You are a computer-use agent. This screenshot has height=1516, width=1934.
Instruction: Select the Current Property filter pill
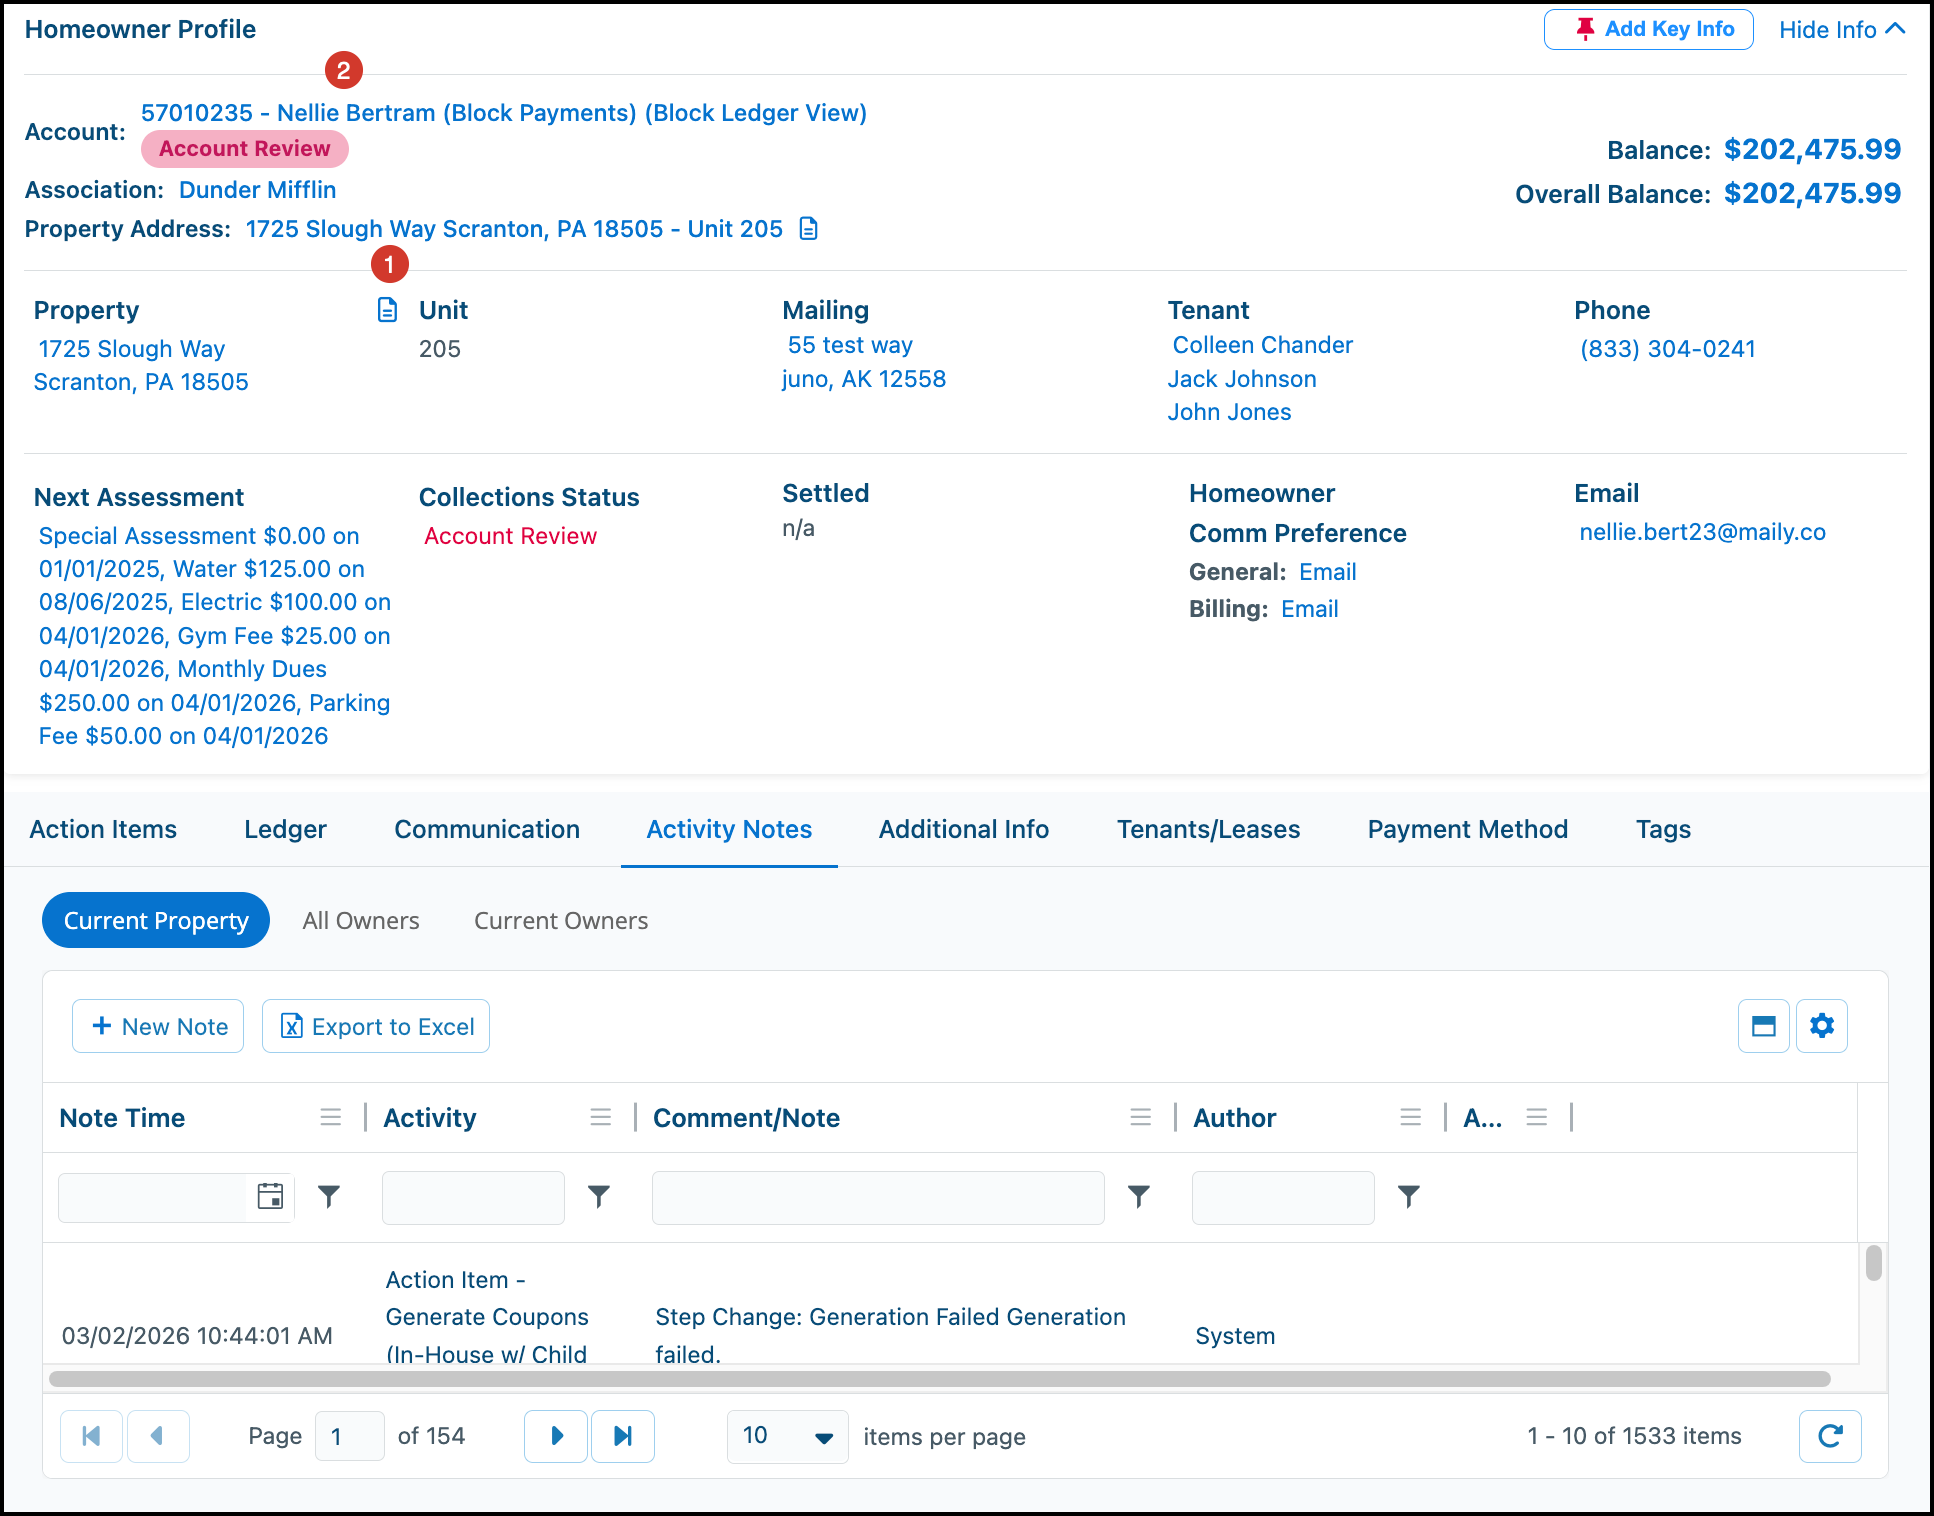(x=156, y=920)
